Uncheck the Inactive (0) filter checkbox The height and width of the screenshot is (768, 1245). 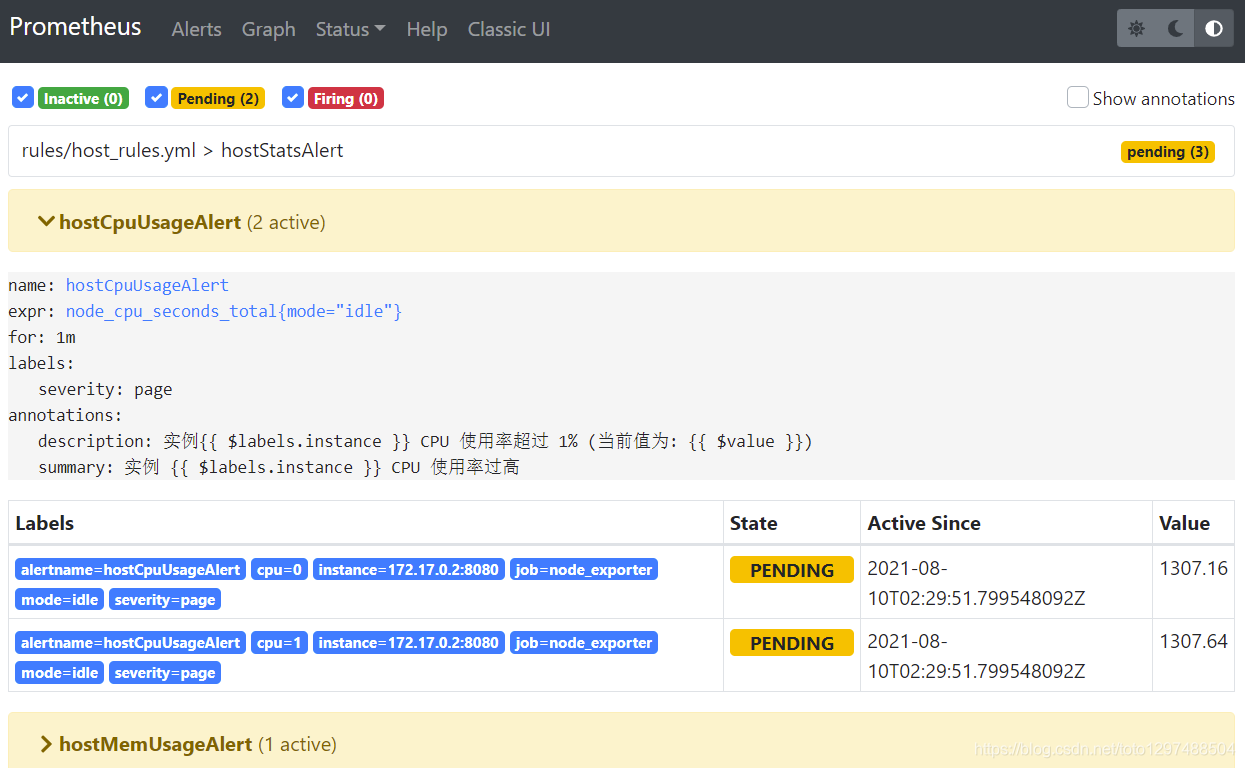tap(23, 97)
